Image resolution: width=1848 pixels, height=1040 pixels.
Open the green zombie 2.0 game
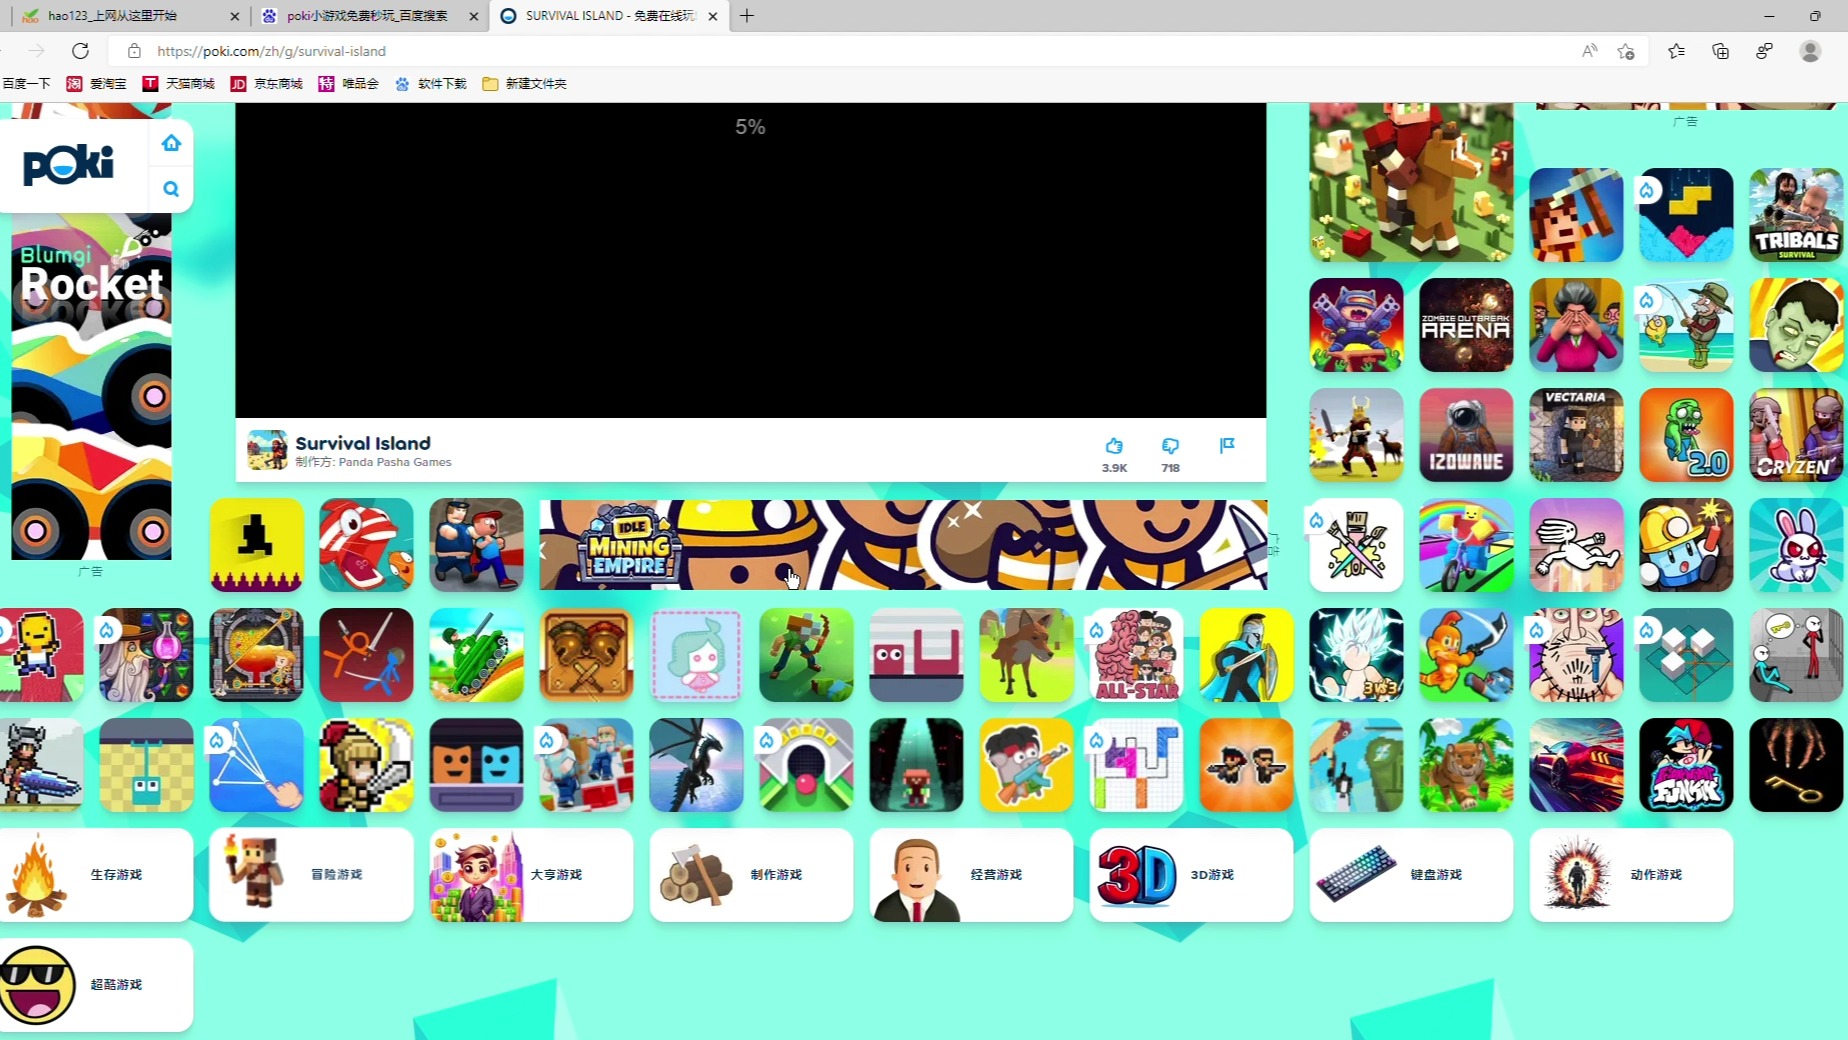1686,435
